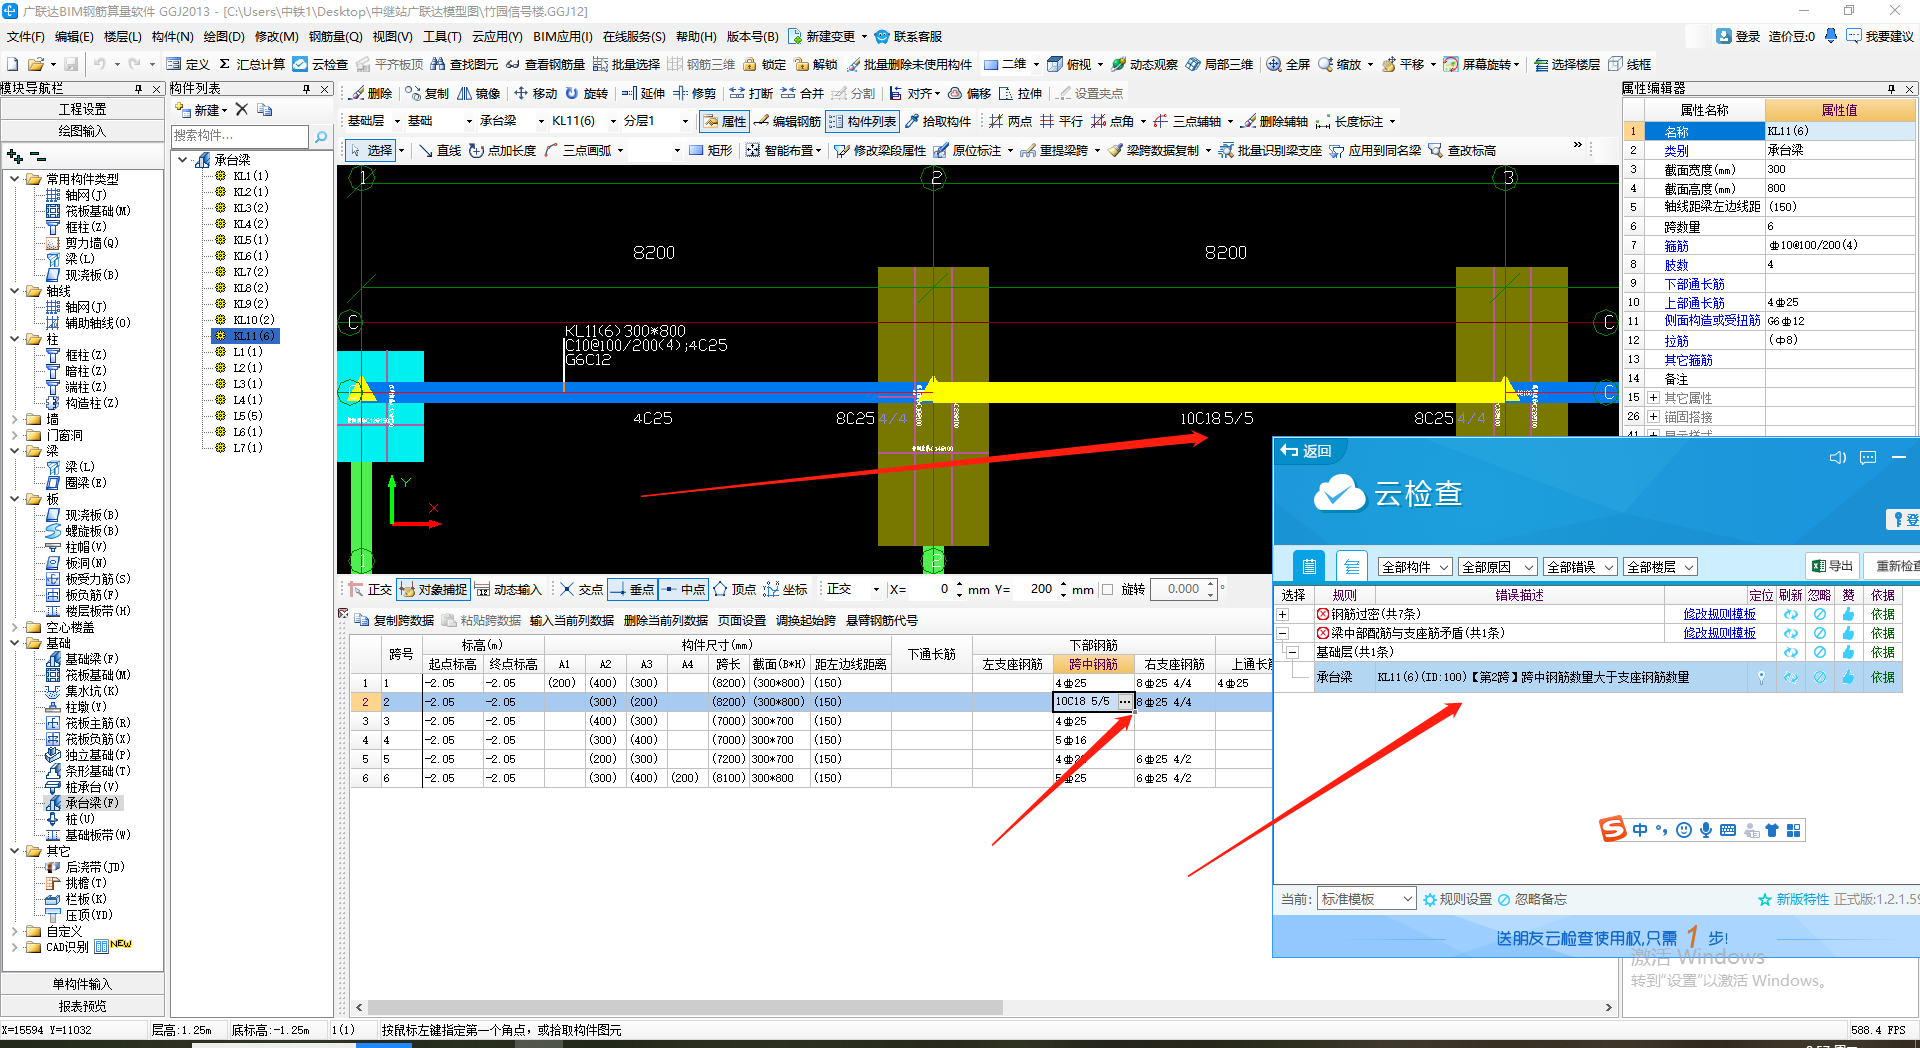Click the speaker icon in 云检查 header
The width and height of the screenshot is (1920, 1048).
click(x=1837, y=457)
